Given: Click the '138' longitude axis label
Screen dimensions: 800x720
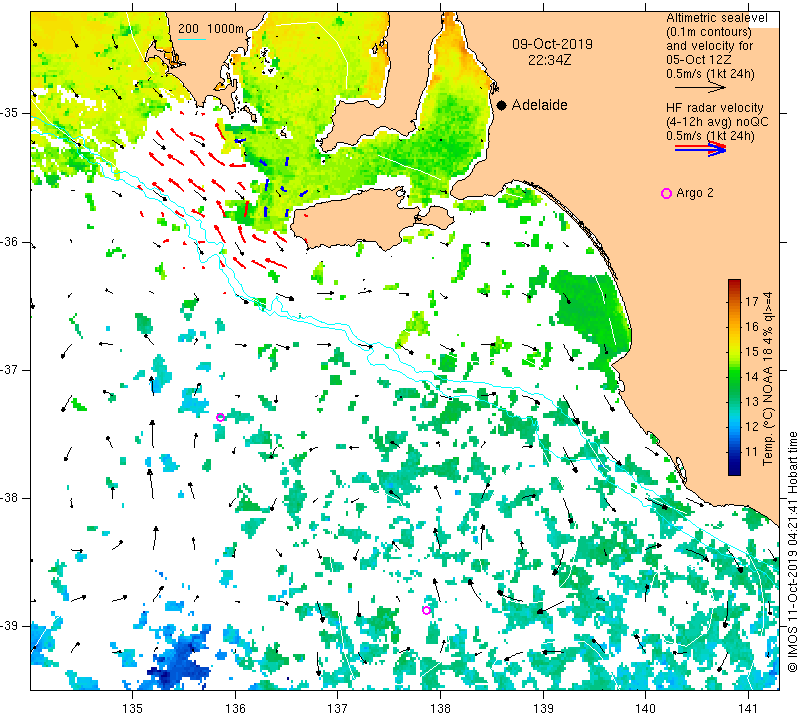Looking at the screenshot, I should [440, 708].
